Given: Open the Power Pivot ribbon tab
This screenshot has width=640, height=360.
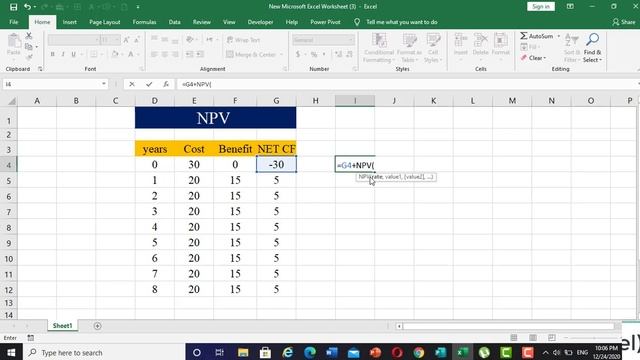Looking at the screenshot, I should point(325,22).
